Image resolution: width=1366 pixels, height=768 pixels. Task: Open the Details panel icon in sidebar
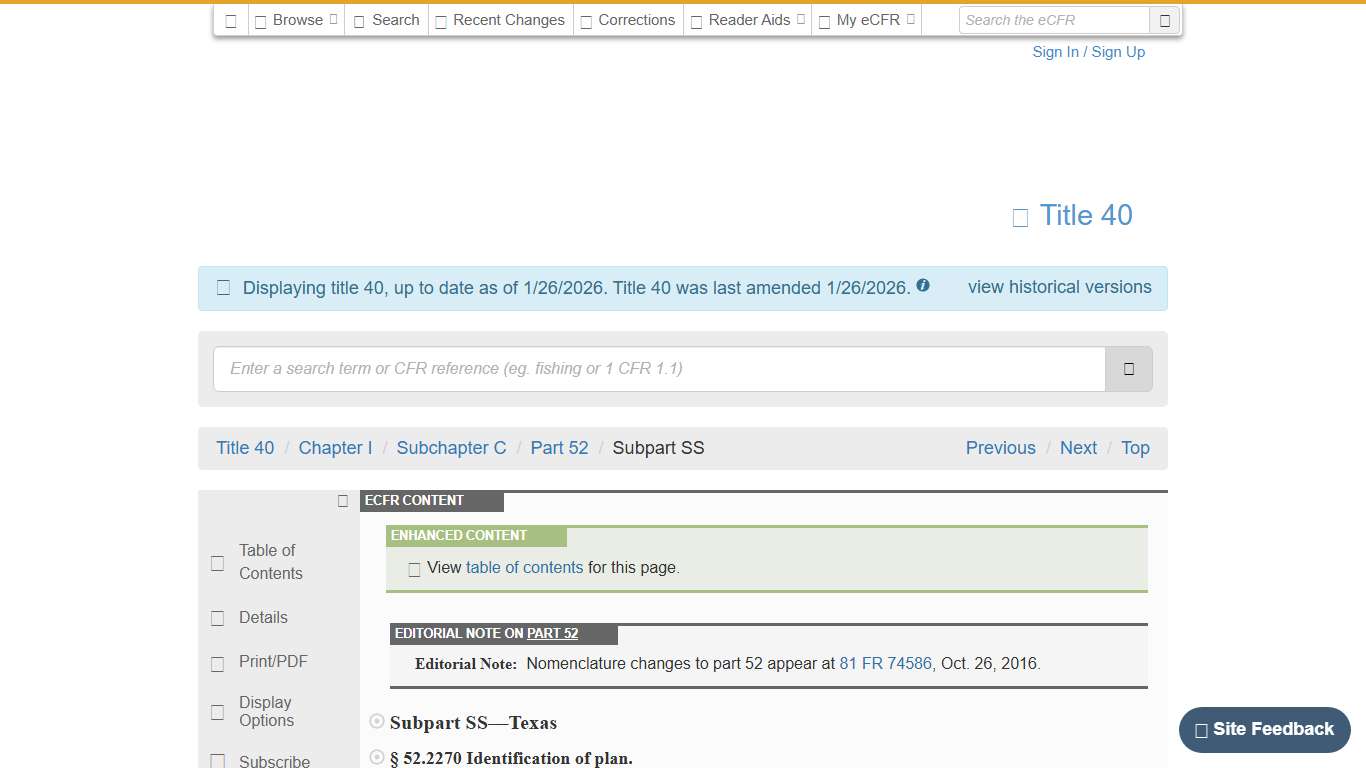pyautogui.click(x=217, y=618)
